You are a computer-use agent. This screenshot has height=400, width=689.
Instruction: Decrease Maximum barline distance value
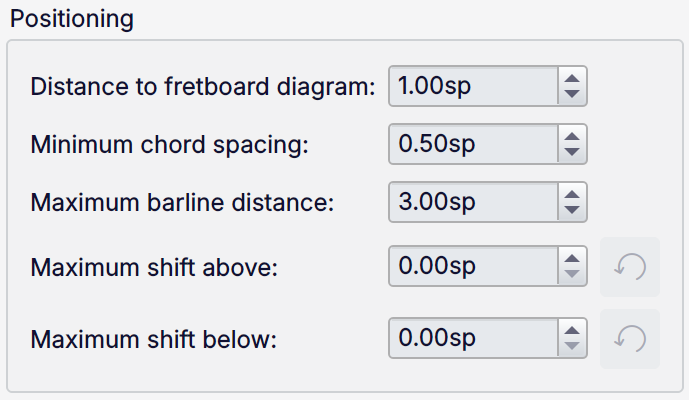(x=572, y=210)
